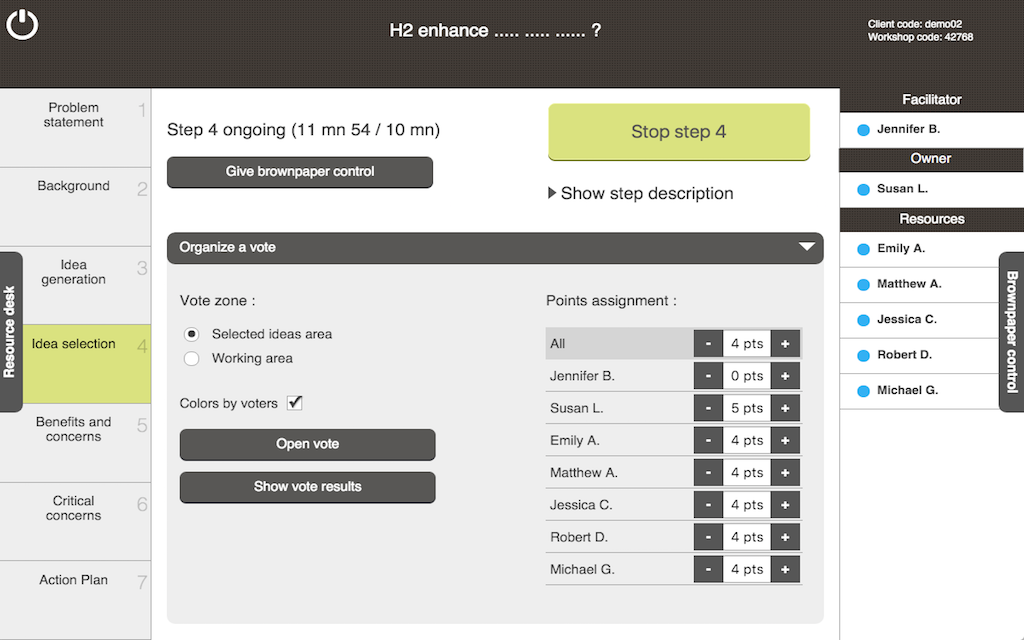Decrease Jennifer B.'s points with the minus button
The image size is (1024, 640).
click(708, 376)
